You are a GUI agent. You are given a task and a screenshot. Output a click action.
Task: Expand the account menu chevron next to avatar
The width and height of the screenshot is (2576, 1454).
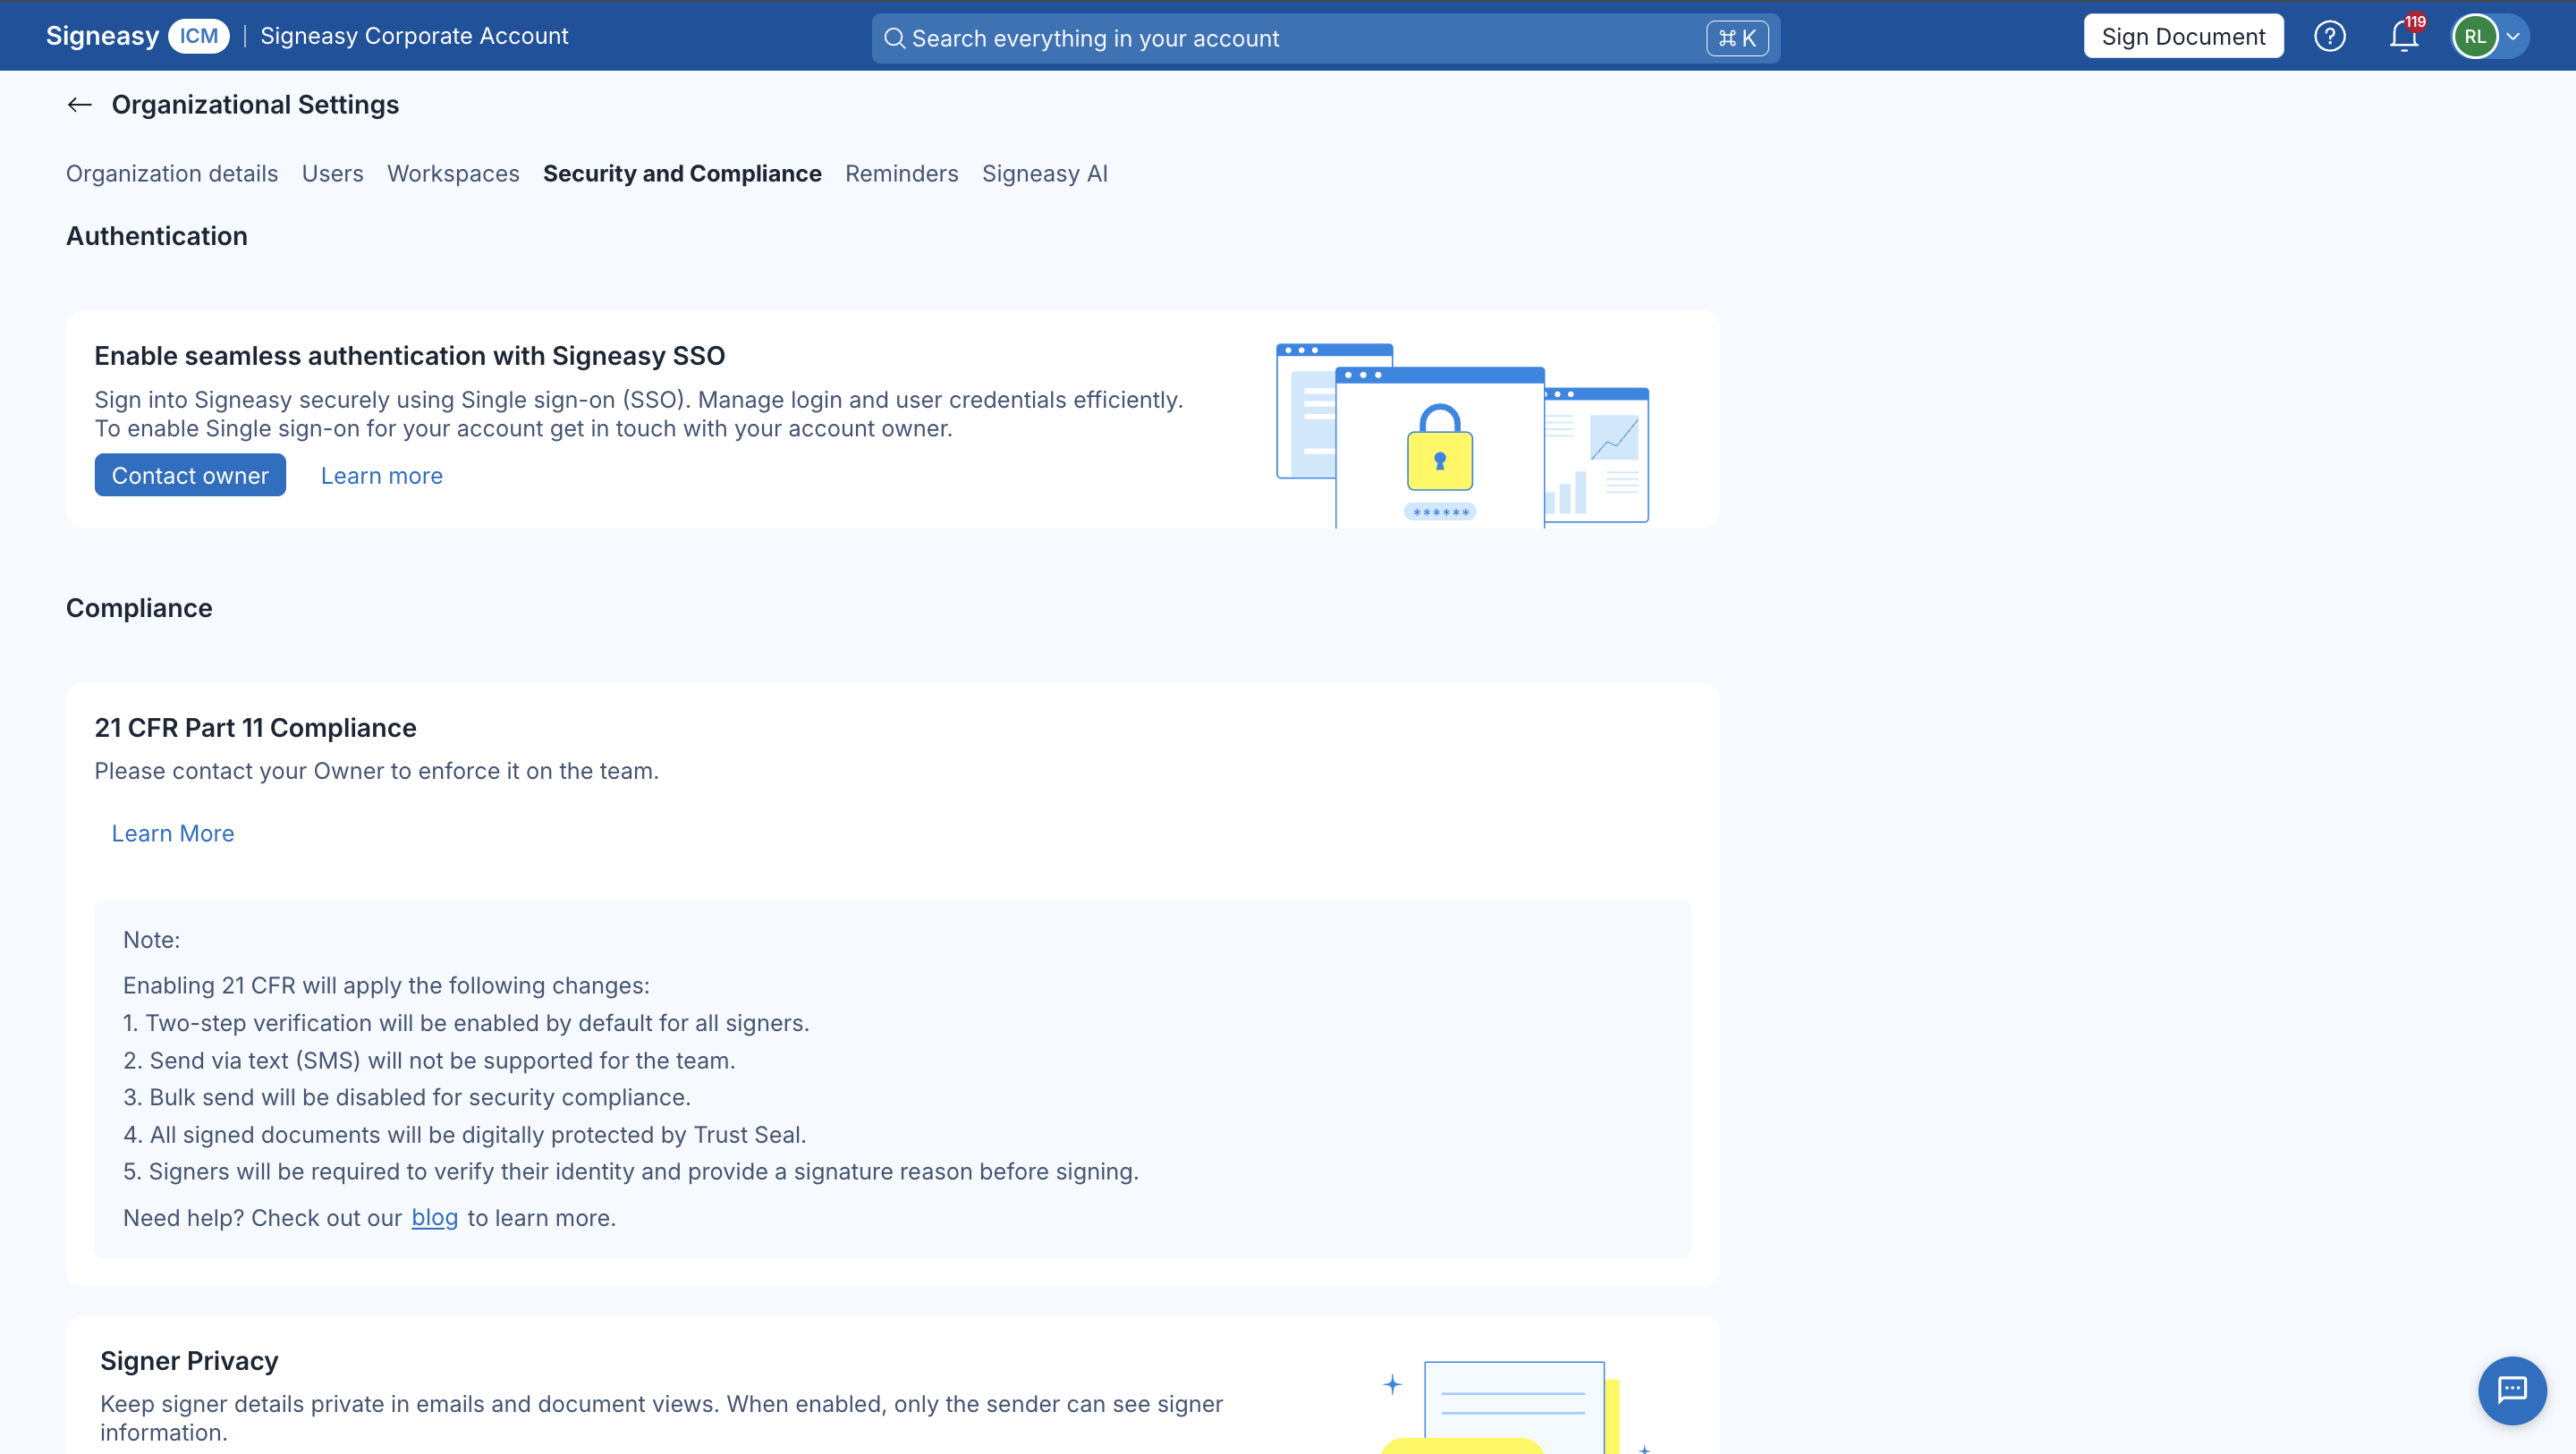tap(2513, 37)
